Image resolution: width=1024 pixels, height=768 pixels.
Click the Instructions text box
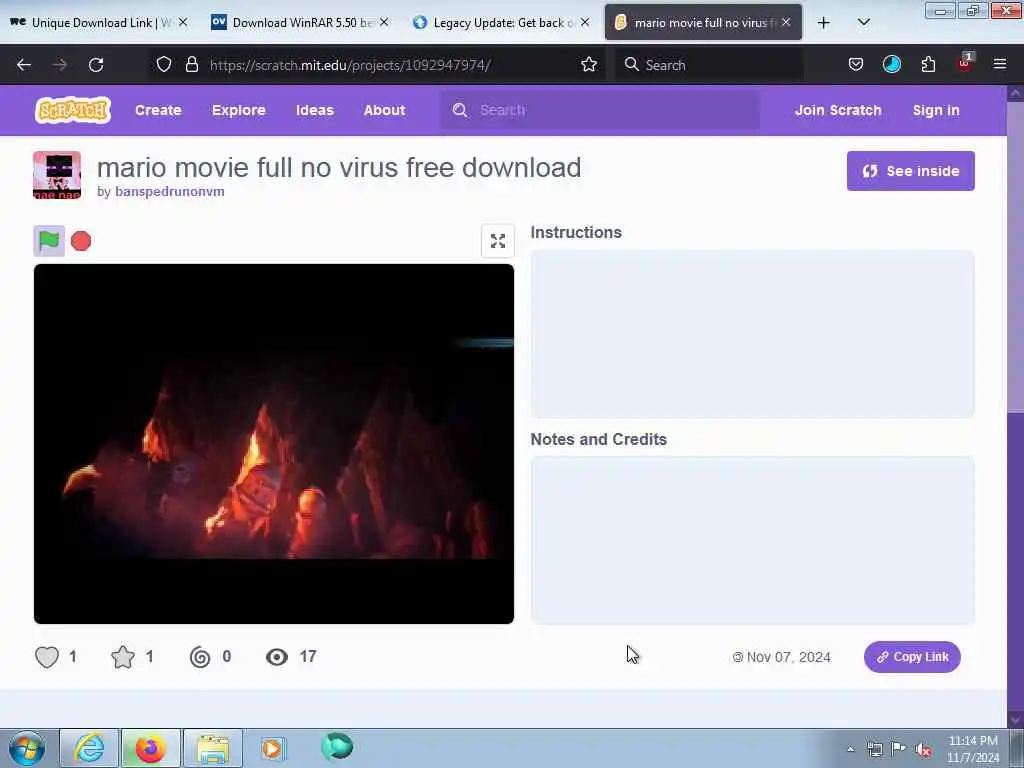[x=752, y=334]
